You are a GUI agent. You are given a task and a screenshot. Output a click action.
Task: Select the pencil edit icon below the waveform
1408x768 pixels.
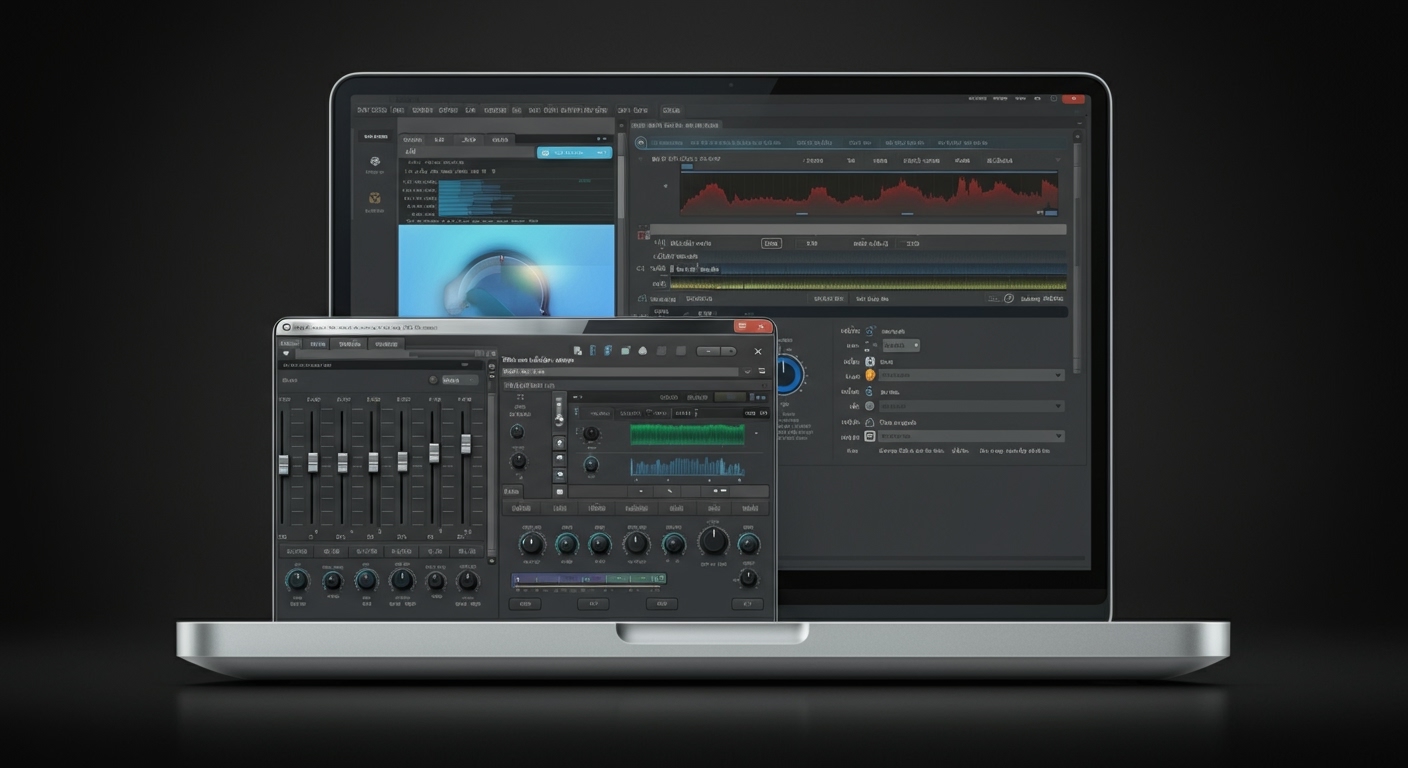[669, 490]
